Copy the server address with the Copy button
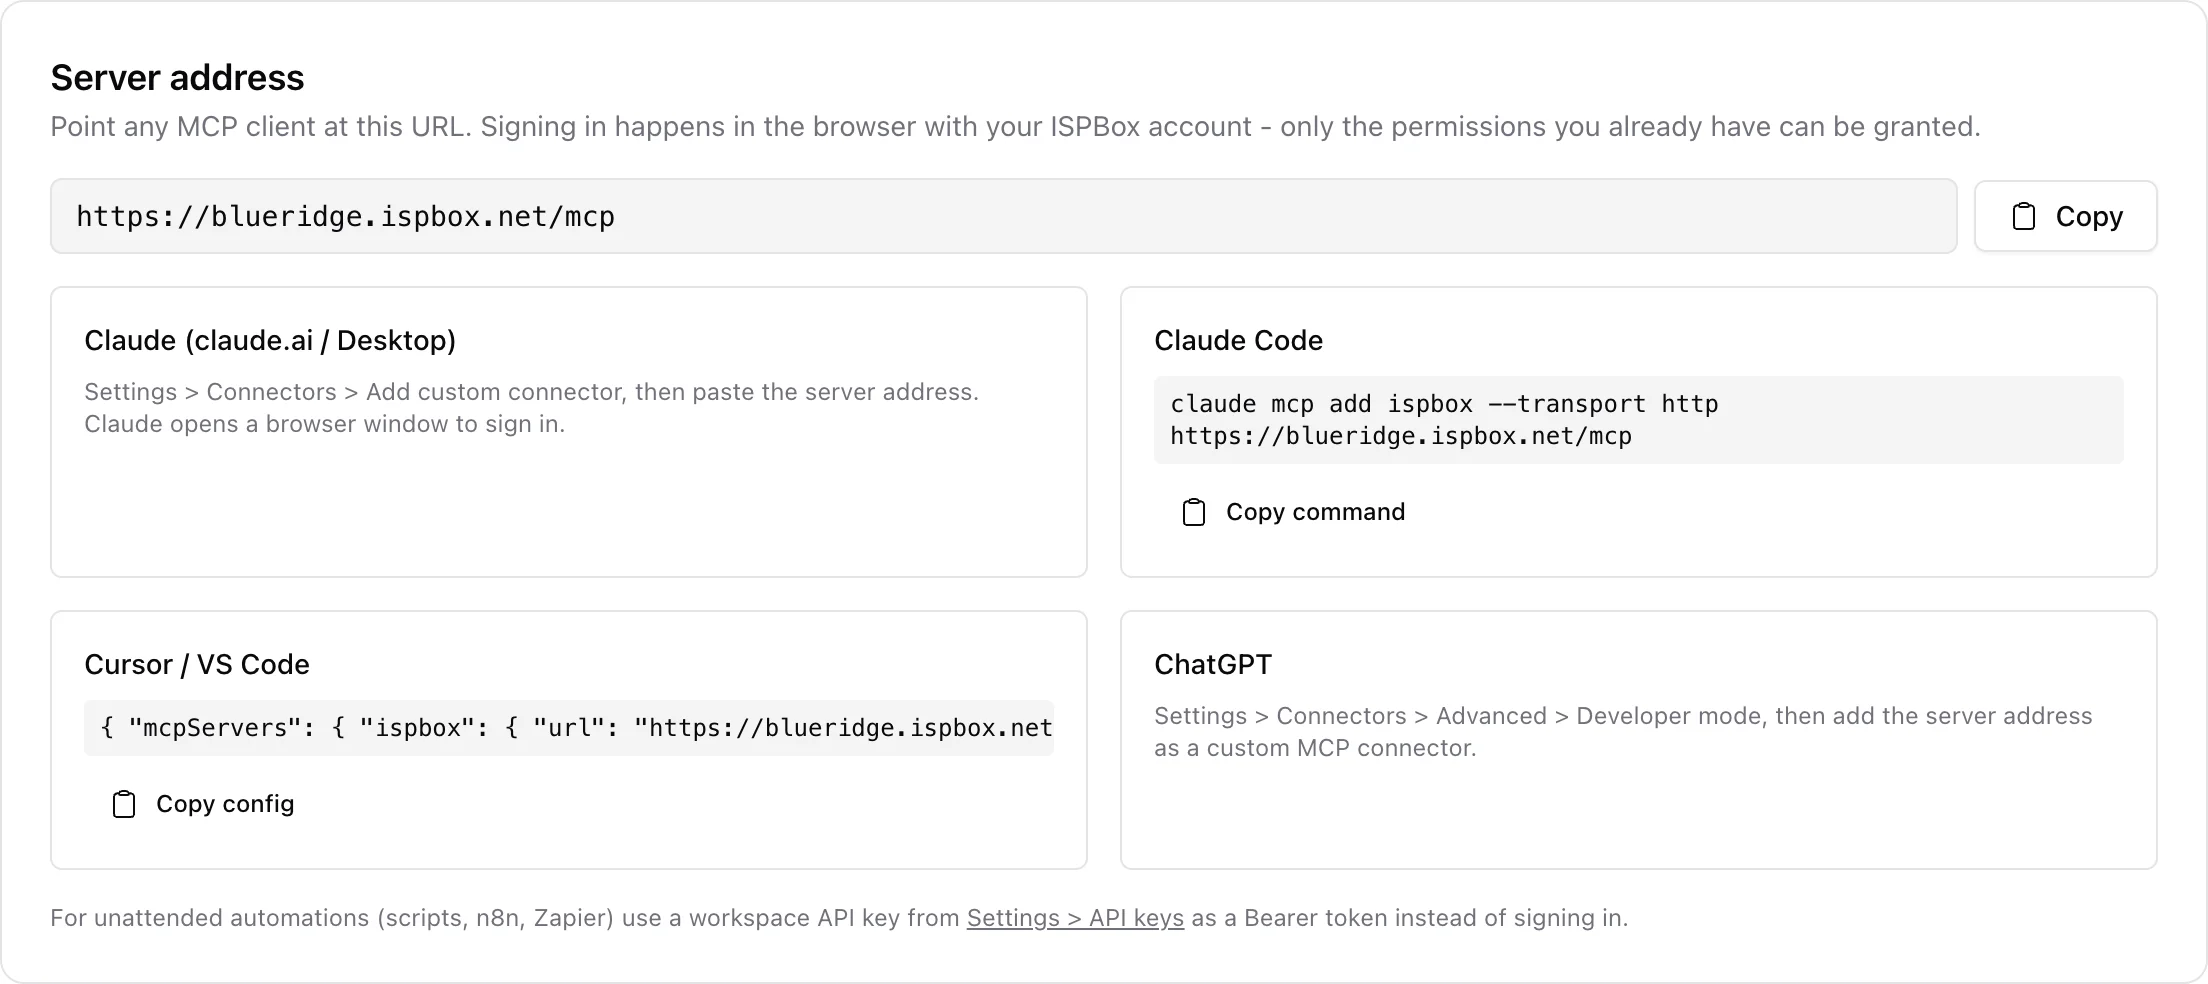The height and width of the screenshot is (984, 2208). point(2066,216)
